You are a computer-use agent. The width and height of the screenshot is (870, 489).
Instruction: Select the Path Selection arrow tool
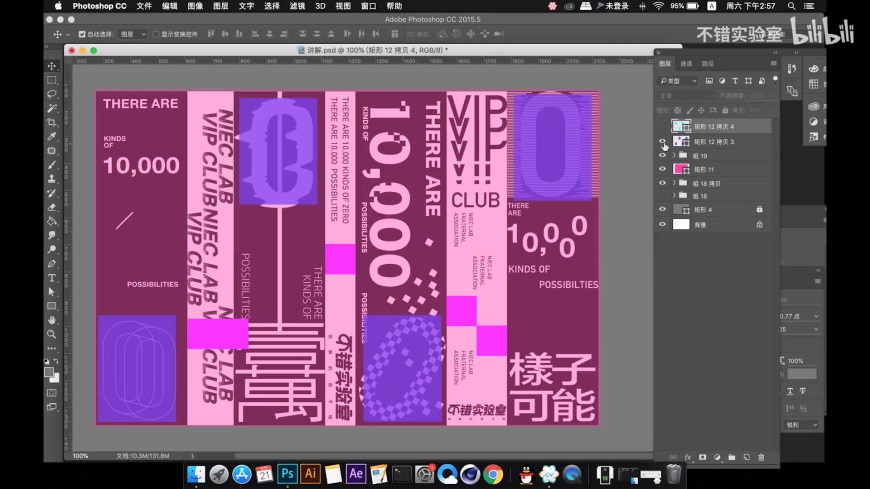(x=52, y=291)
